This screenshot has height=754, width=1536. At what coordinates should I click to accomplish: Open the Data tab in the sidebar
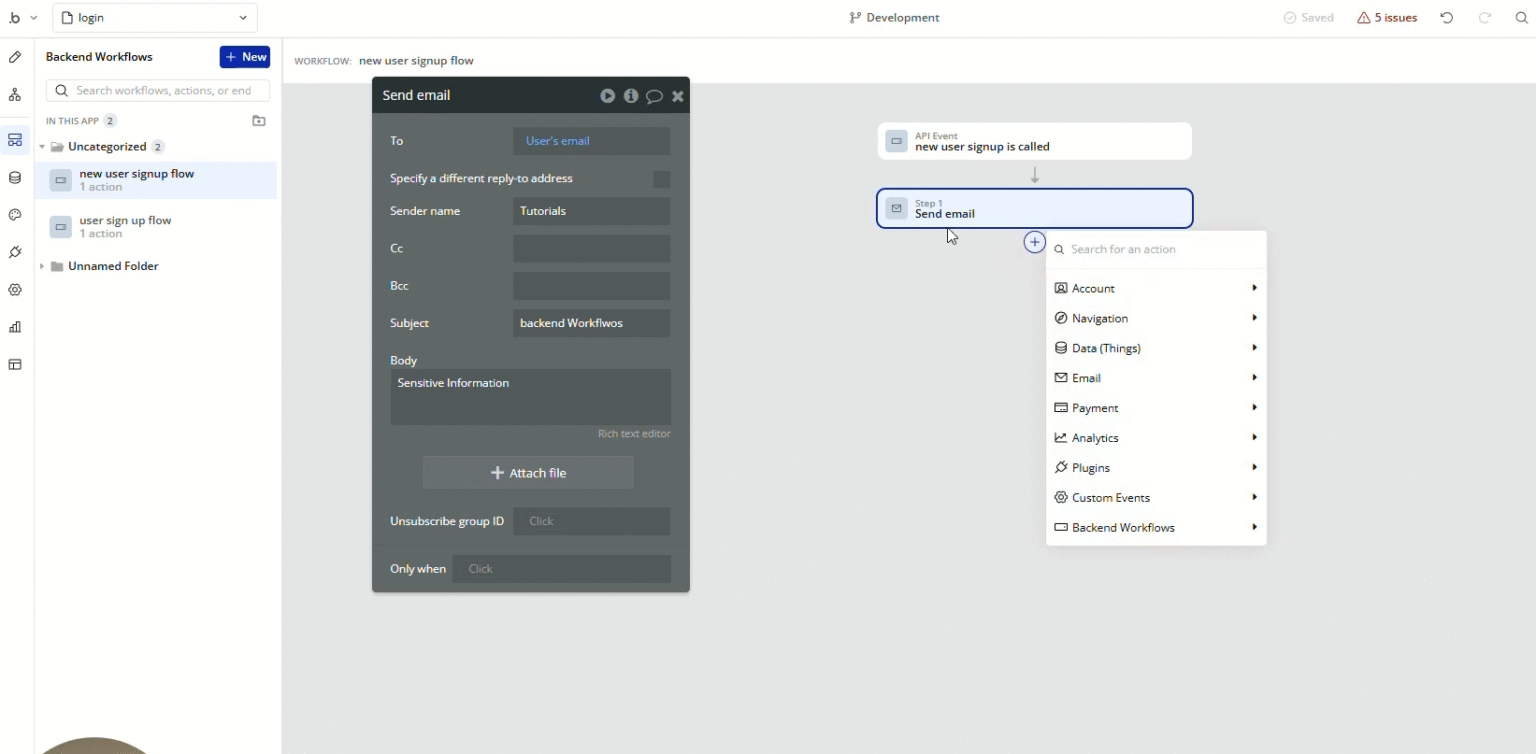[15, 177]
